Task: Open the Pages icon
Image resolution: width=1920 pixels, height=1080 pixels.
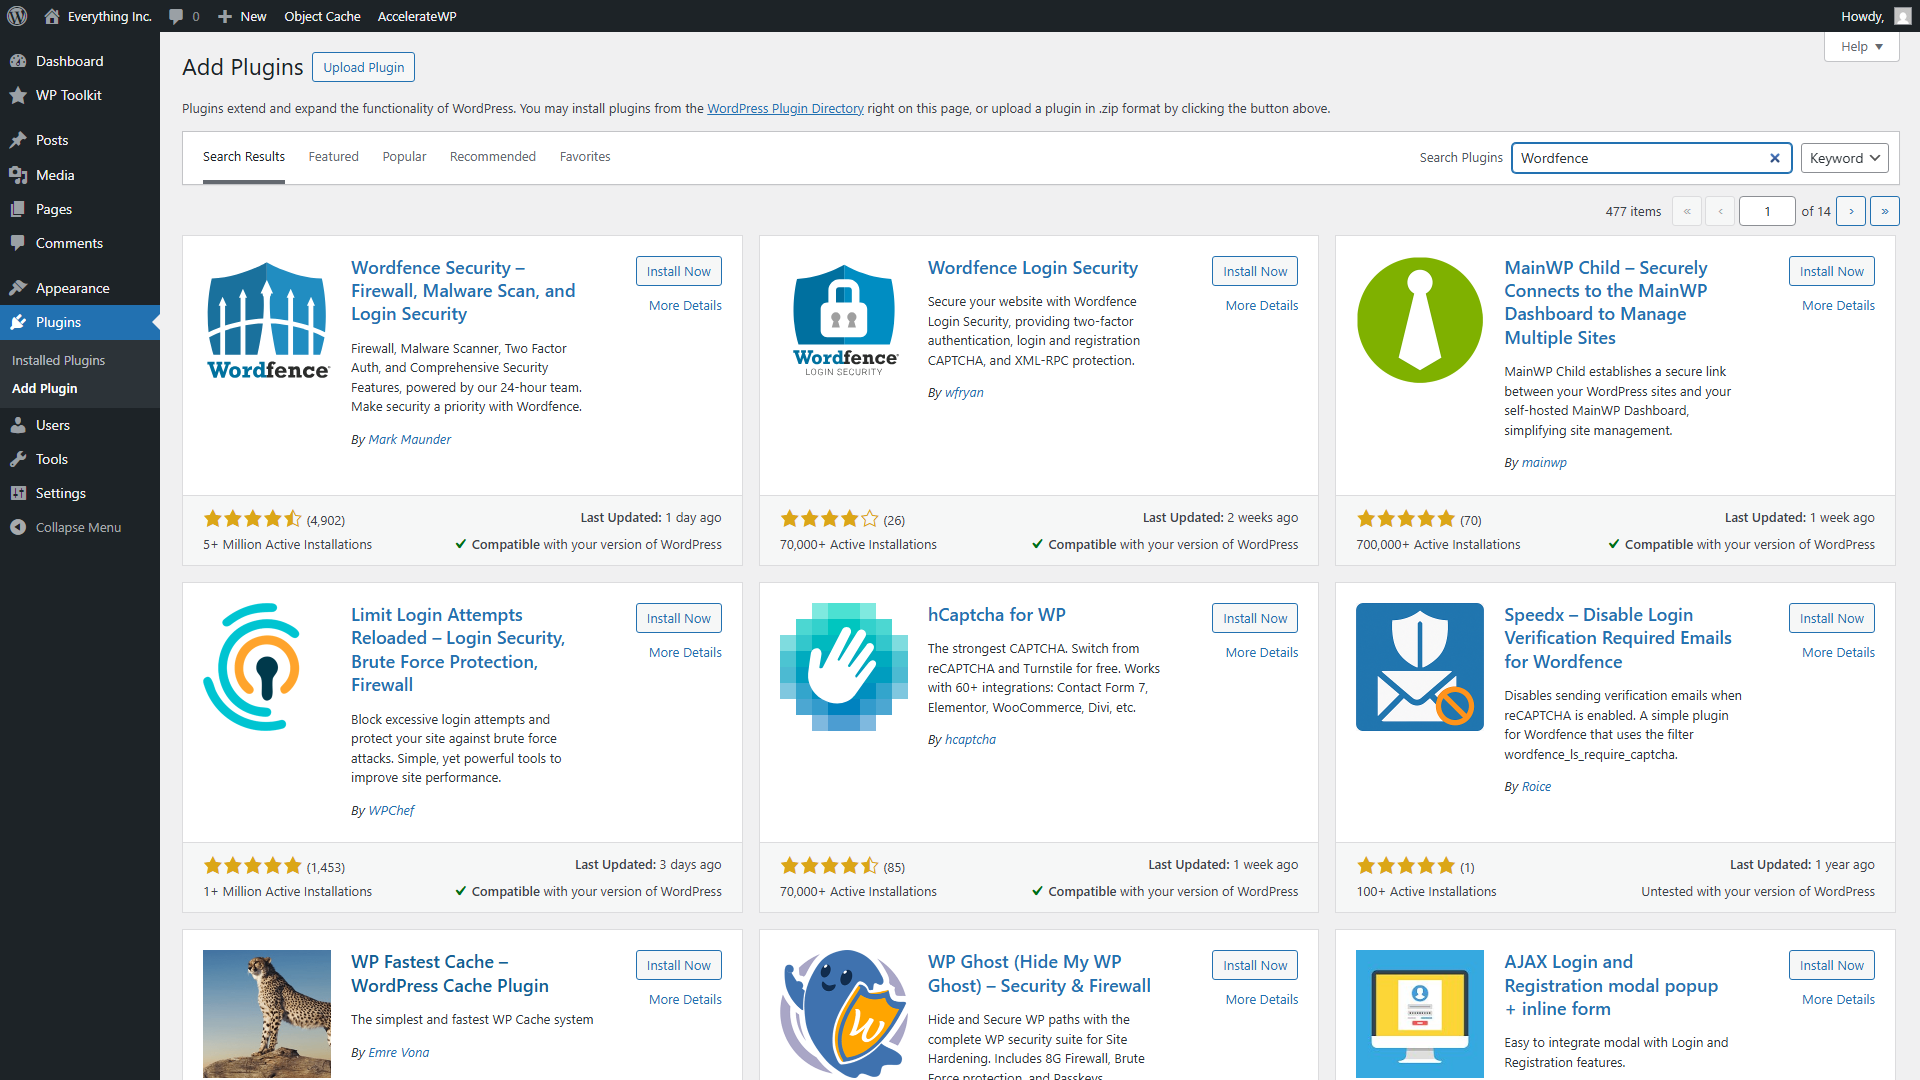Action: click(x=18, y=209)
